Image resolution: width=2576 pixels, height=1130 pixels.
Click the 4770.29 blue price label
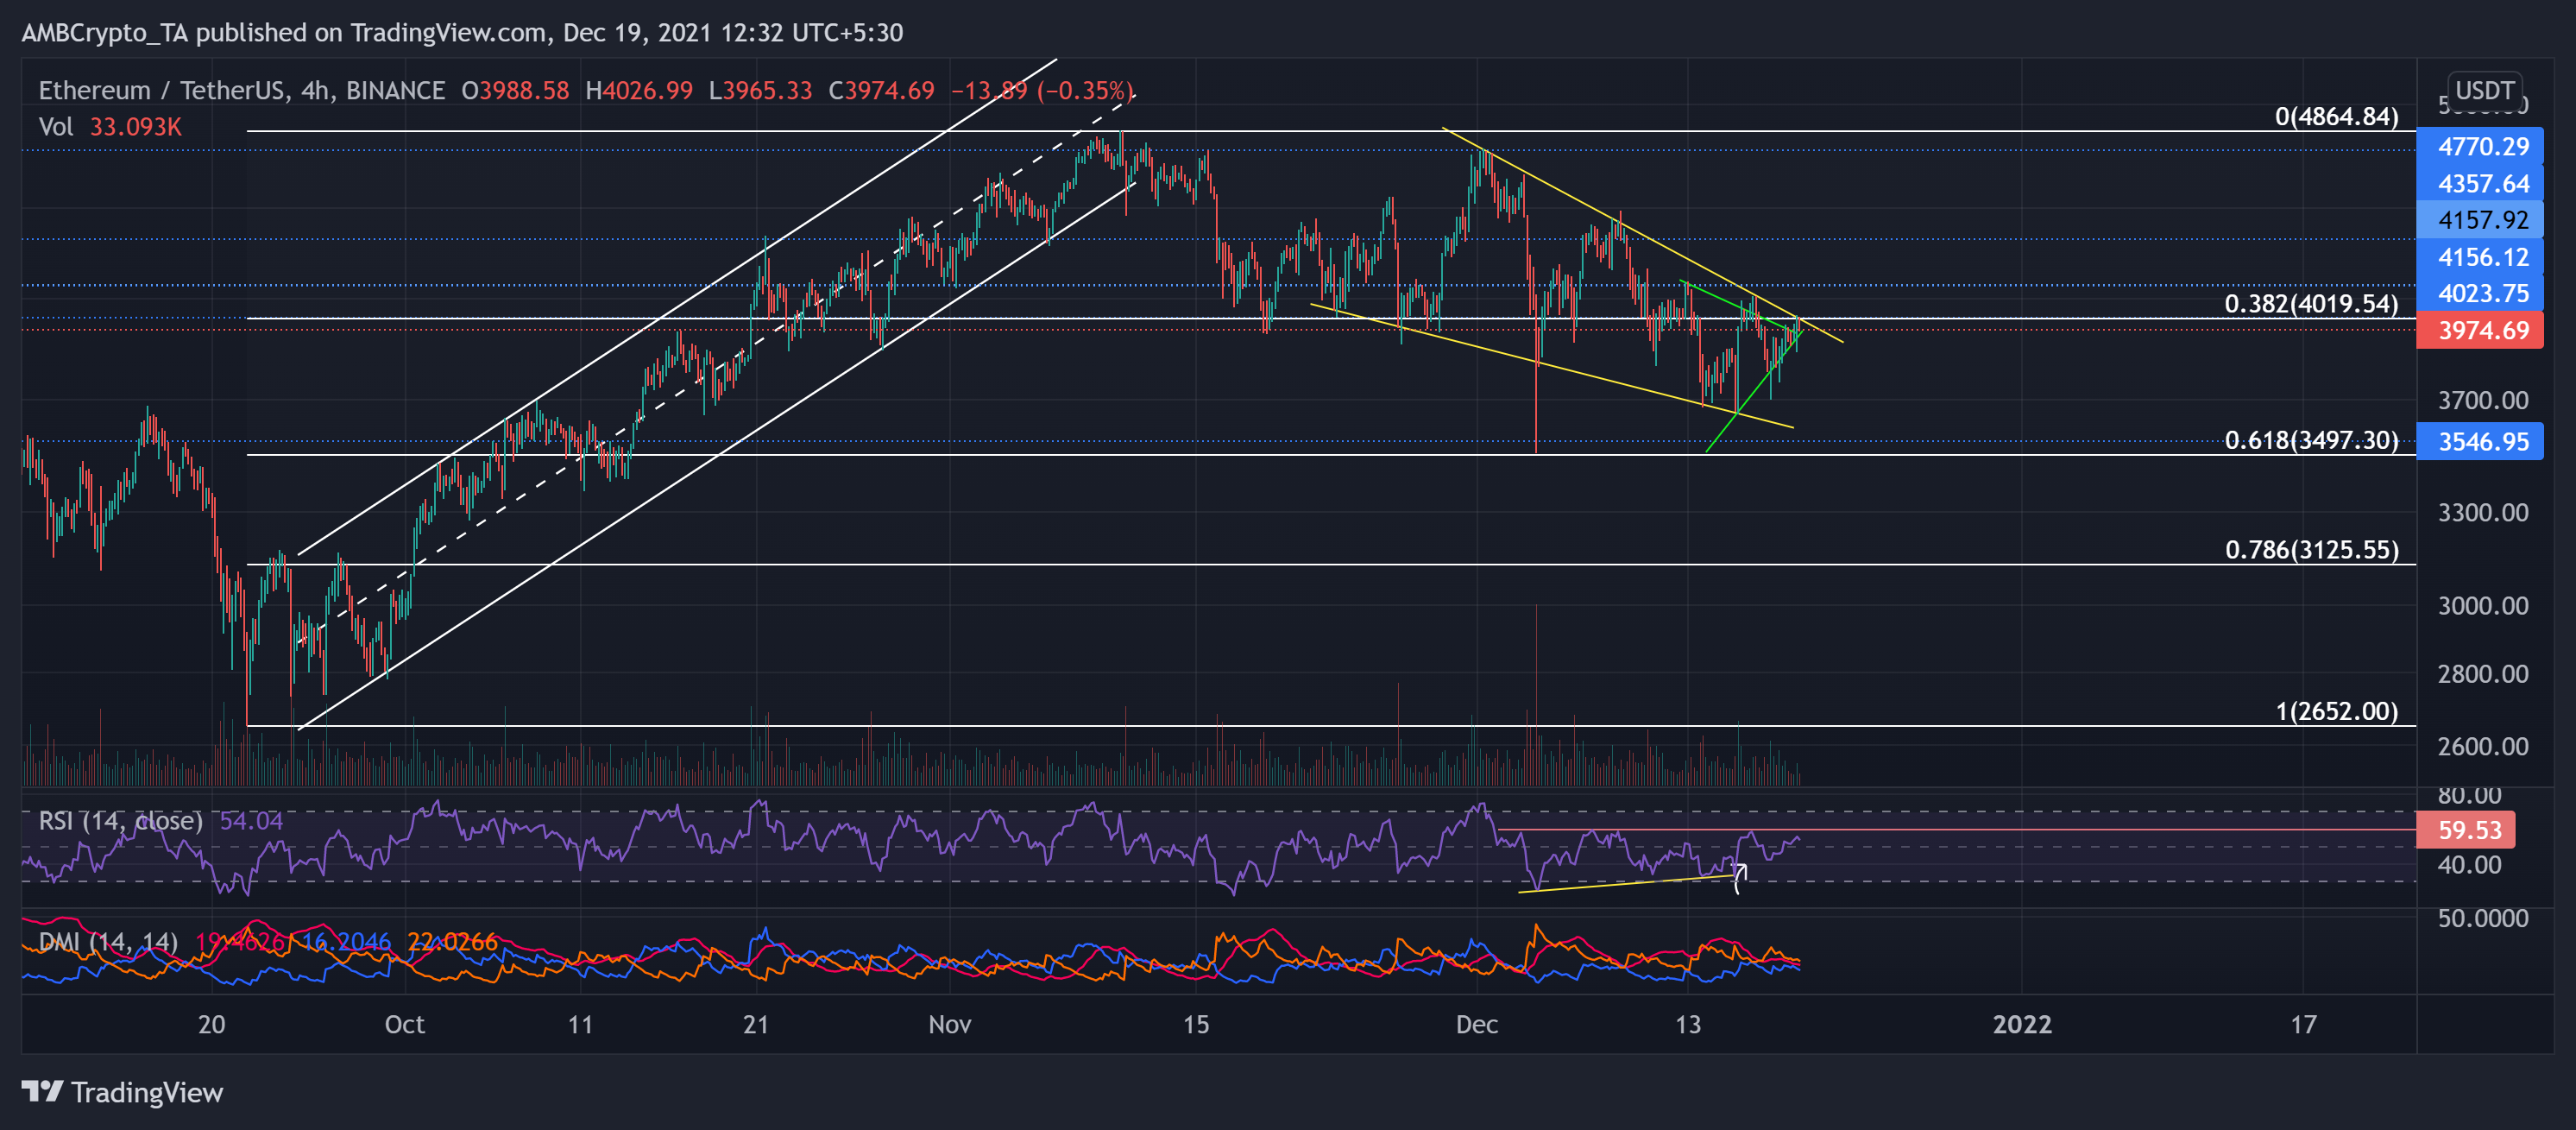(2481, 147)
